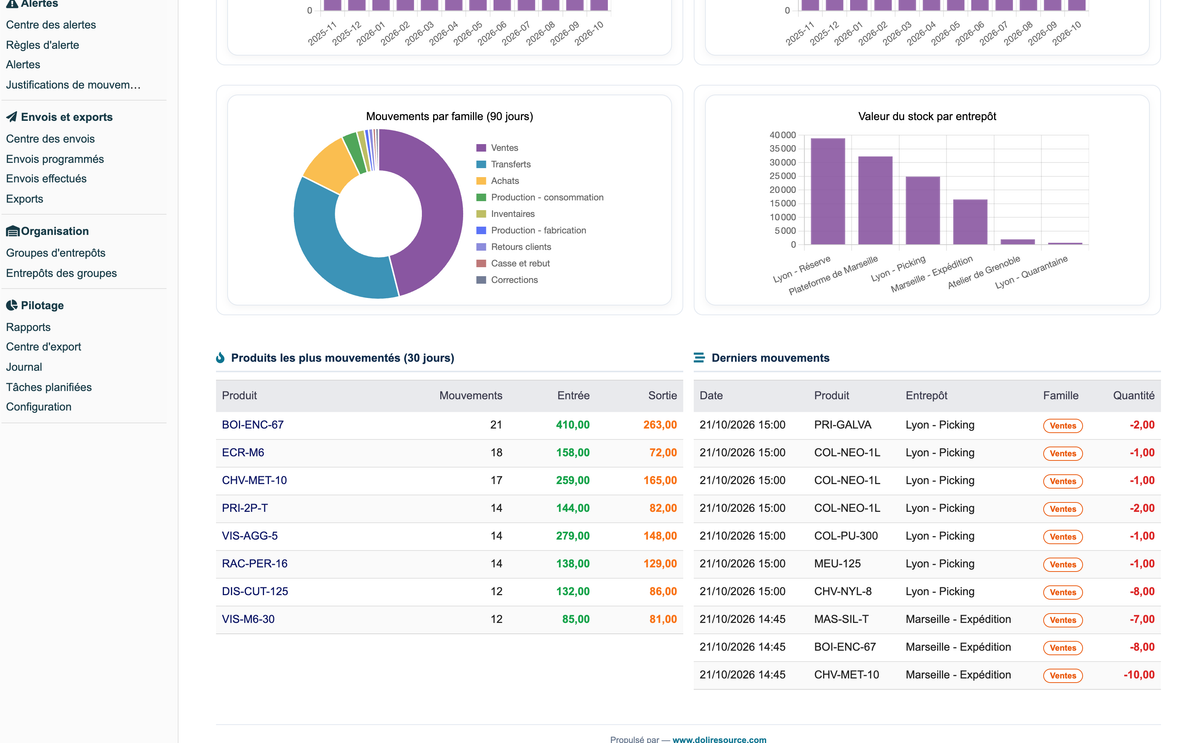Toggle Corrections legend entry
1200x743 pixels.
pos(507,280)
